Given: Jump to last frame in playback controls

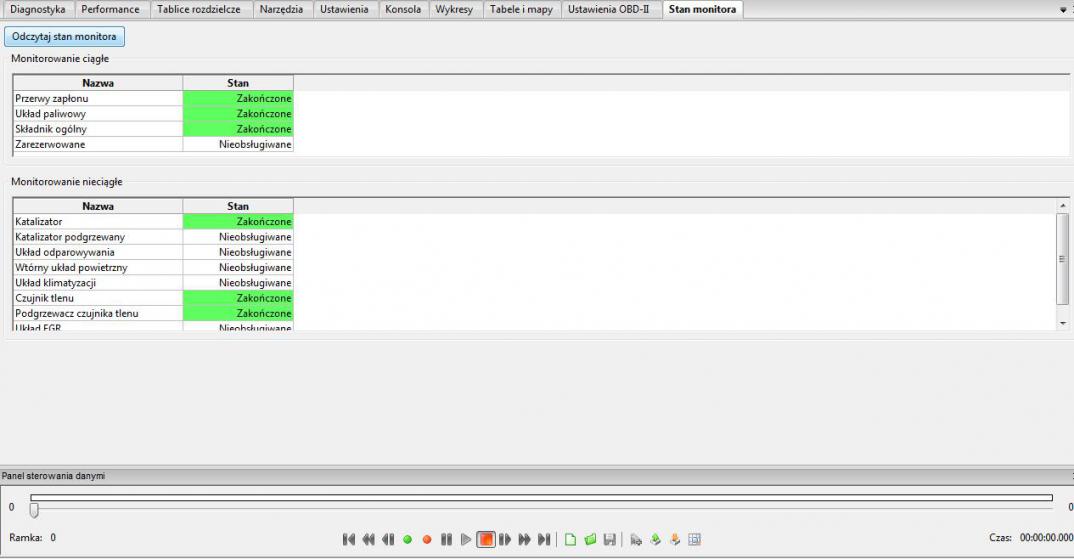Looking at the screenshot, I should point(544,540).
